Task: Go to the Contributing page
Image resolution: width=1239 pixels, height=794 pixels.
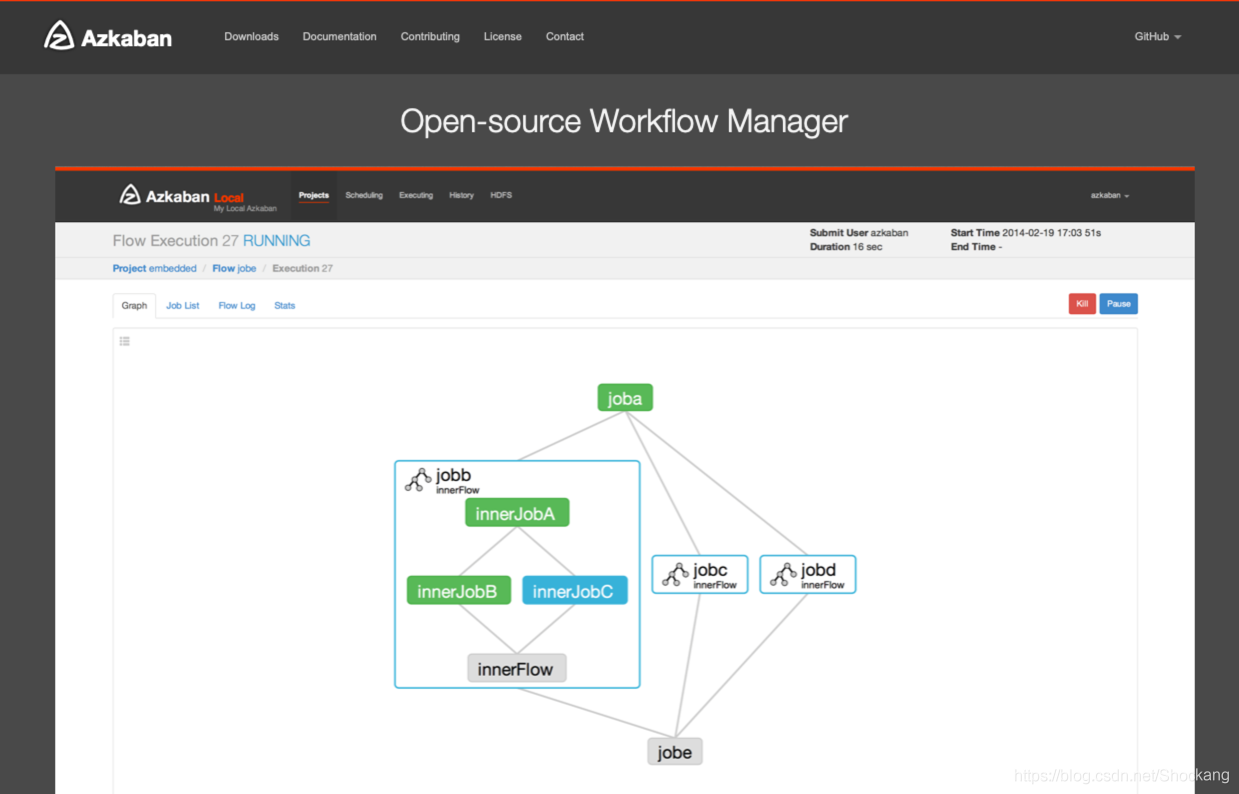Action: click(430, 36)
